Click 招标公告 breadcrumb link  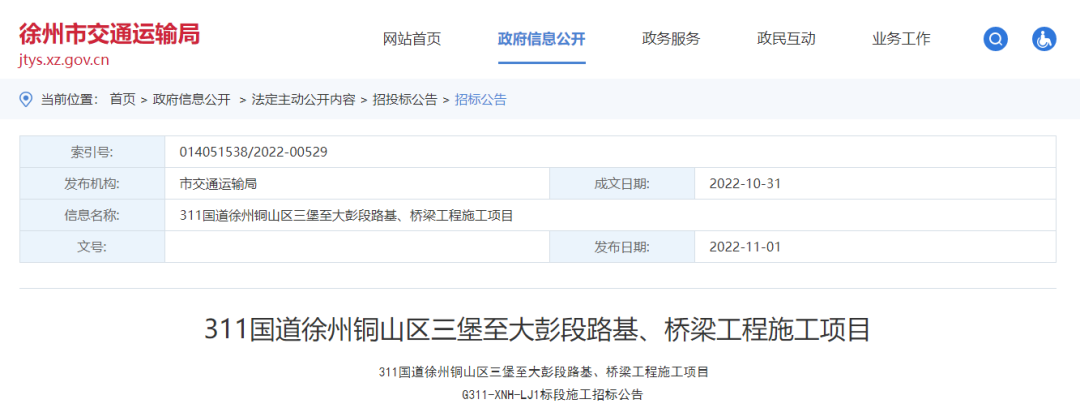tap(481, 99)
